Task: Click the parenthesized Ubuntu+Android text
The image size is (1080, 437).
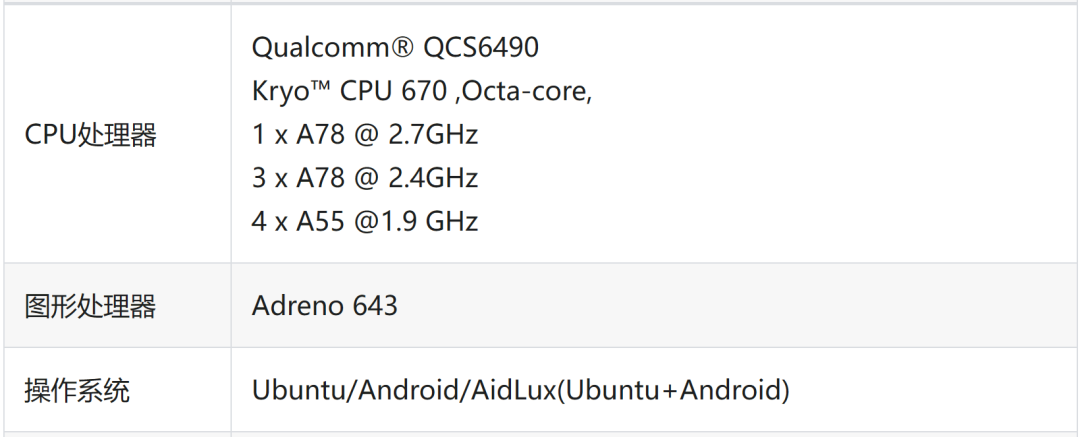Action: pyautogui.click(x=672, y=391)
